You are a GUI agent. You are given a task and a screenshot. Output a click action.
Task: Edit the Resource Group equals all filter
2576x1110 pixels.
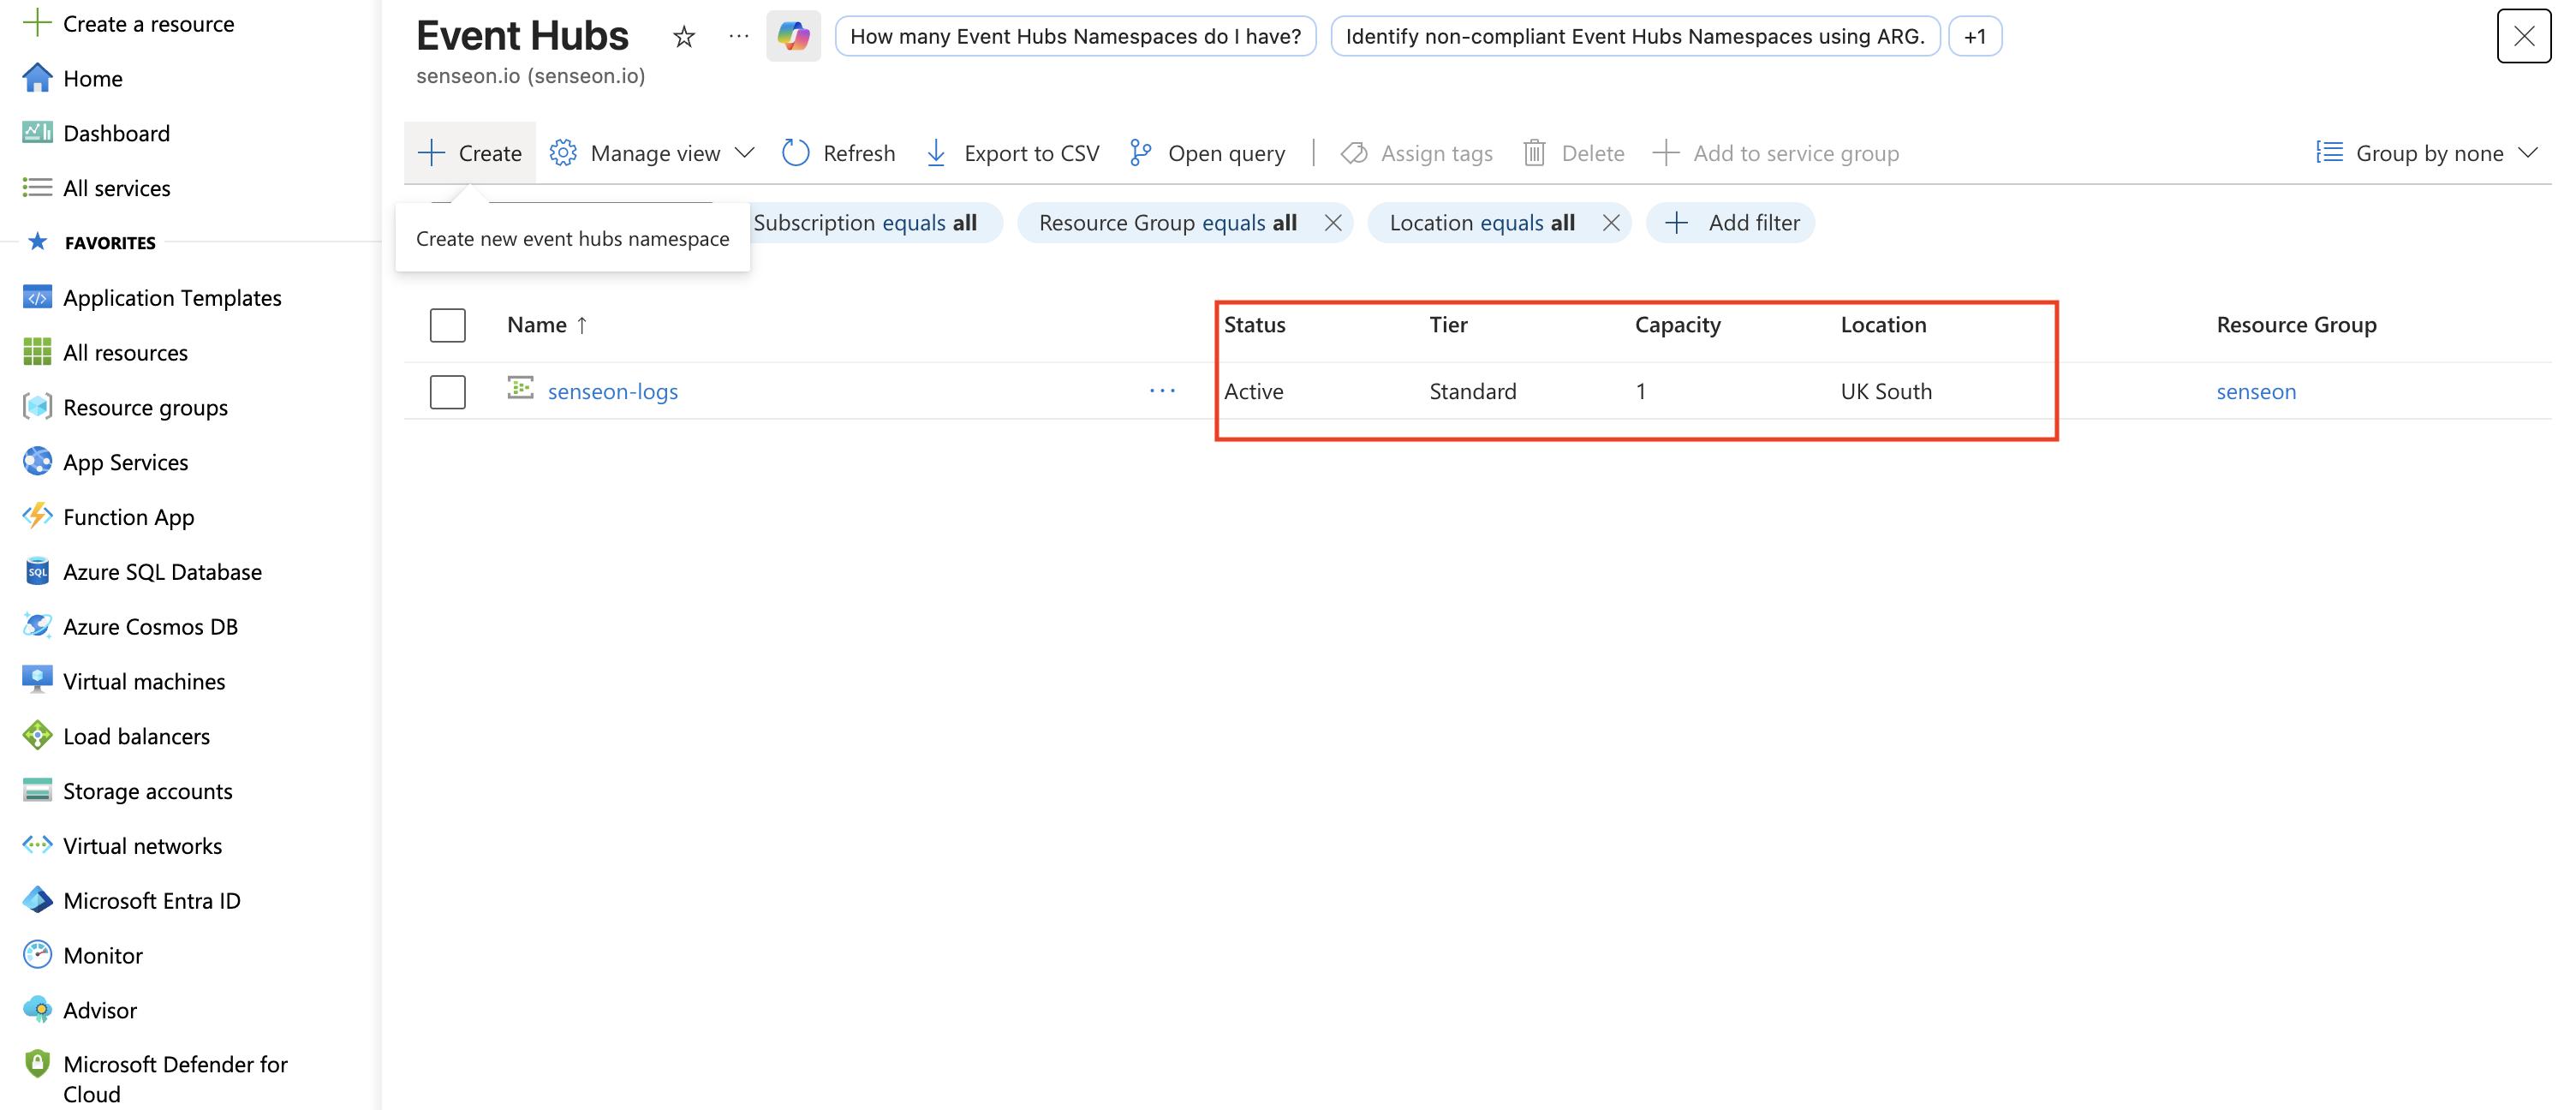point(1167,222)
